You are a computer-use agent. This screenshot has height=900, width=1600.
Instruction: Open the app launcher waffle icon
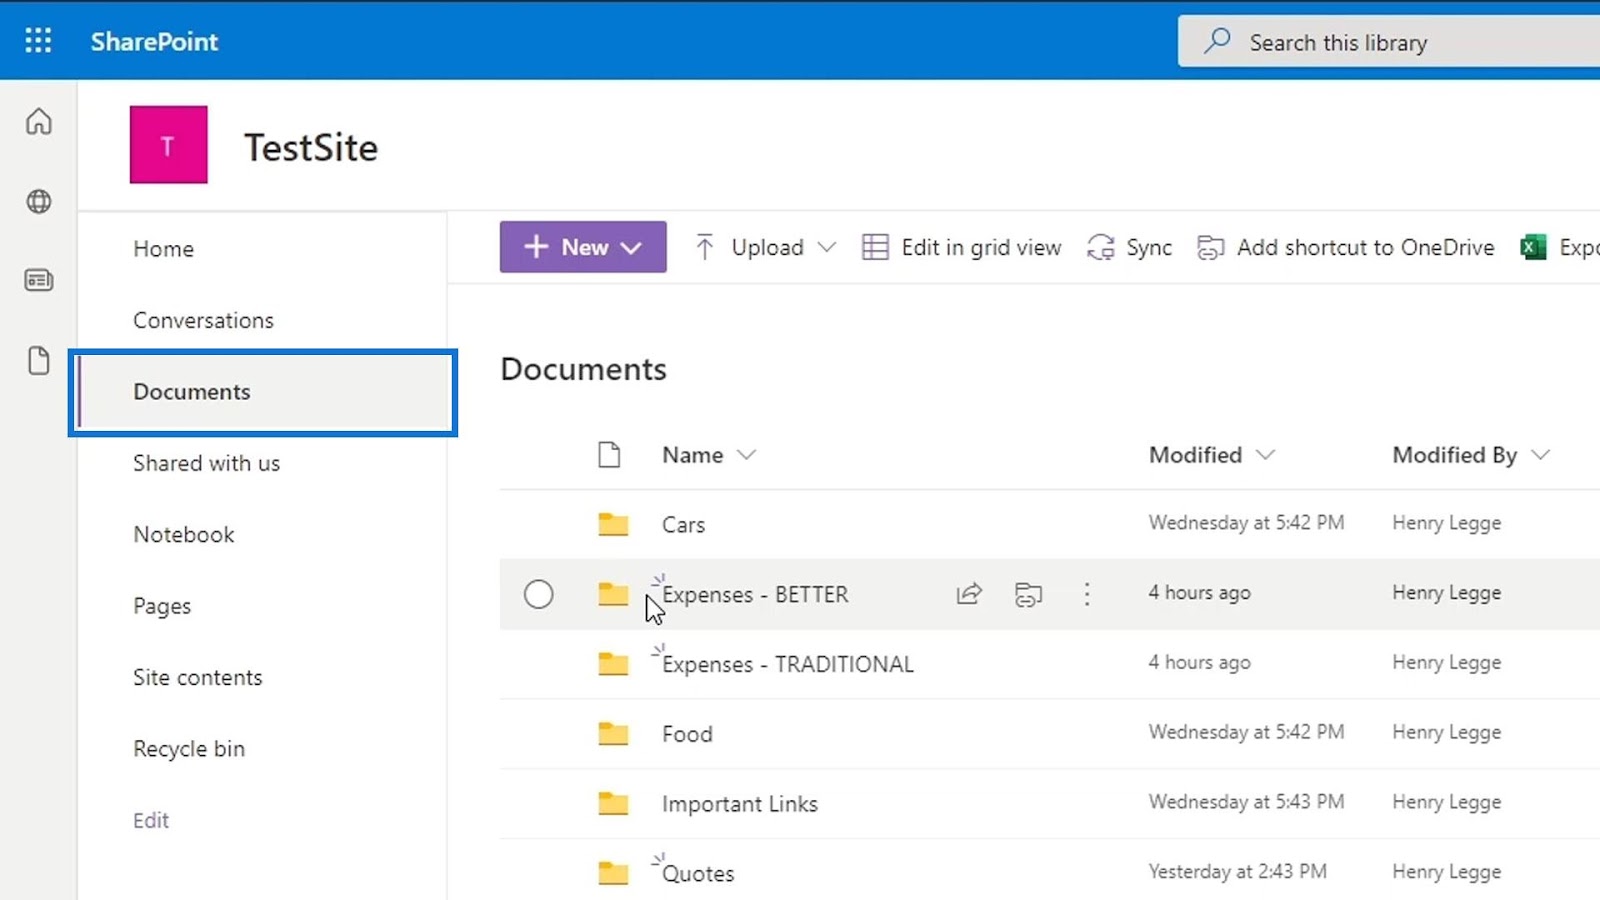tap(38, 41)
